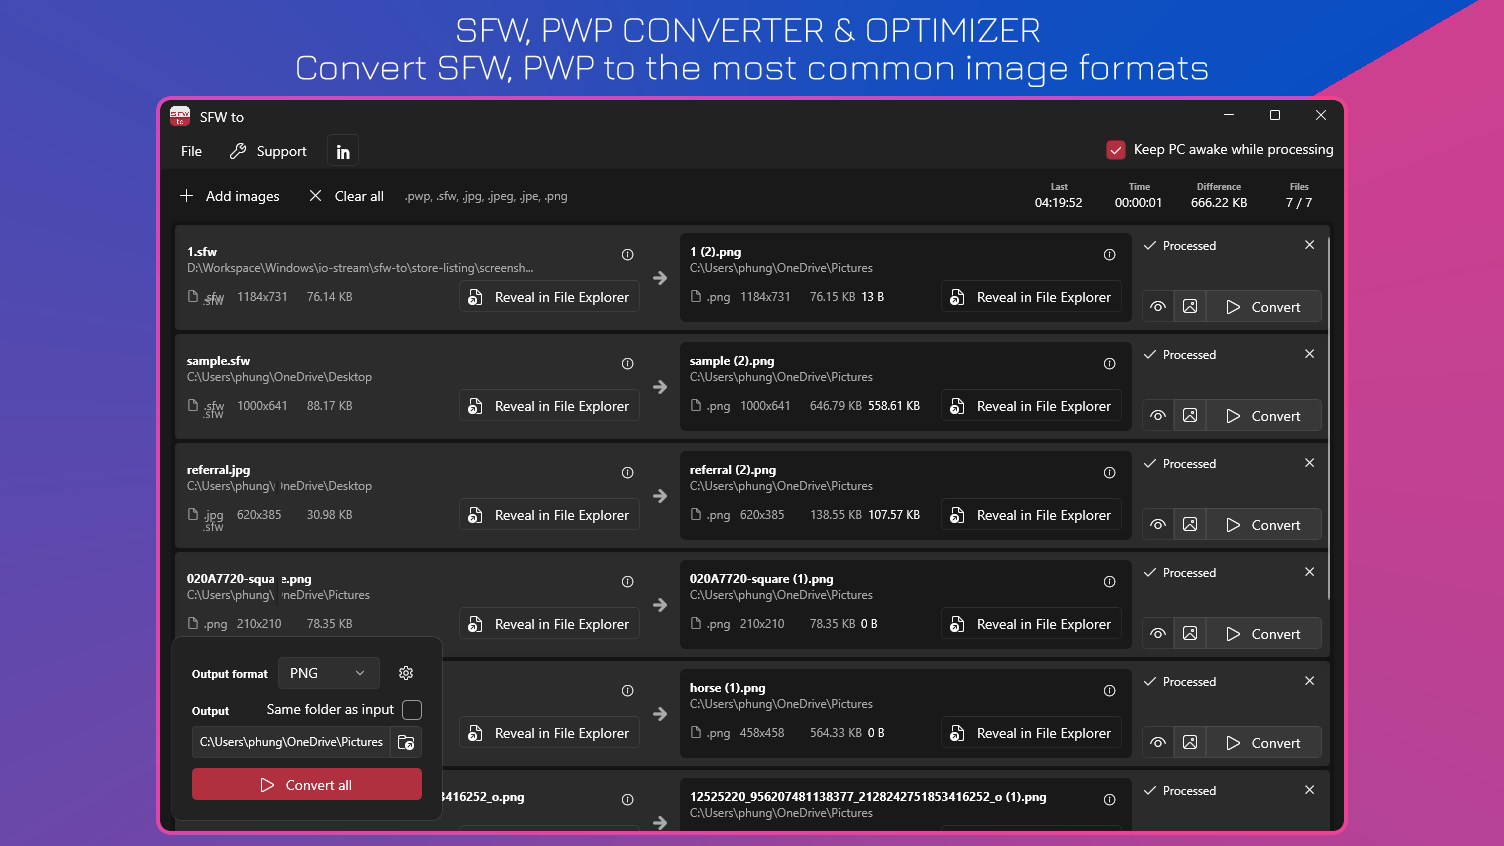Click the Add images plus icon
Image resolution: width=1504 pixels, height=846 pixels.
(187, 196)
